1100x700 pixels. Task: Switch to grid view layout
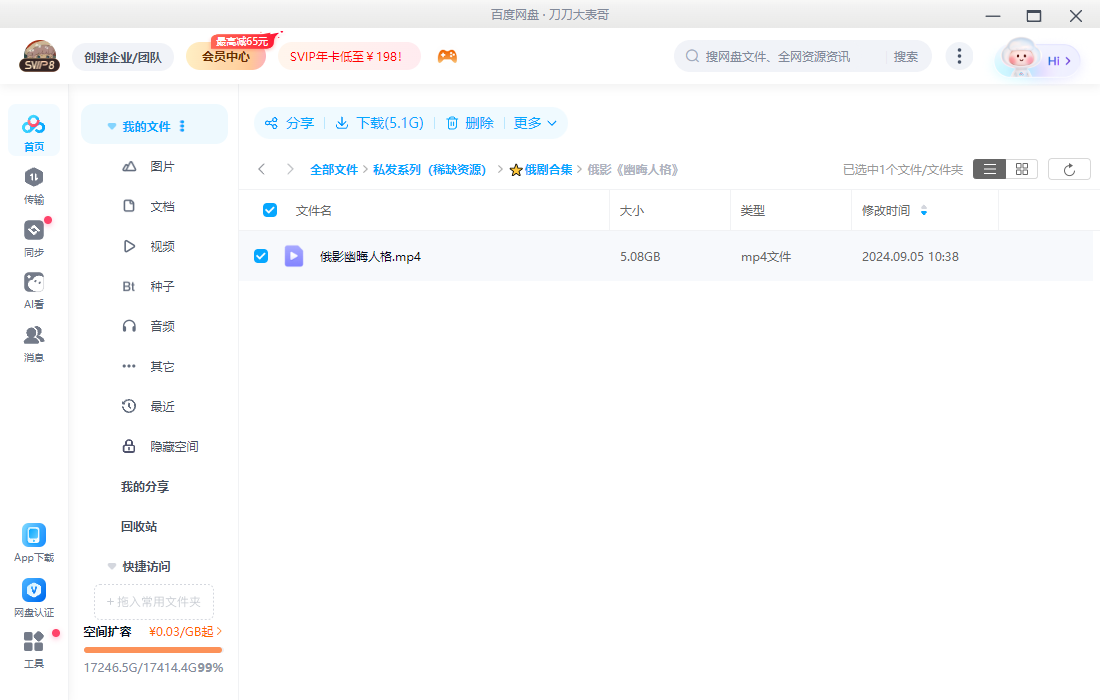[1021, 168]
